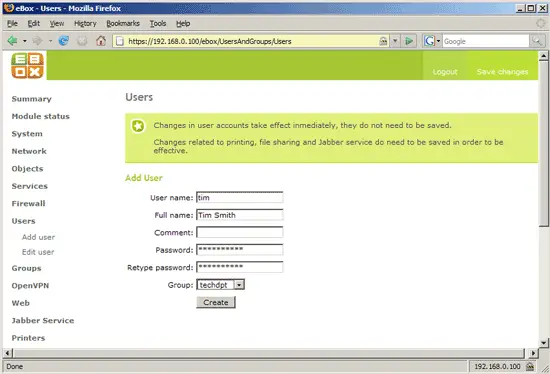Image resolution: width=550 pixels, height=374 pixels.
Task: Open Firewall in the sidebar
Action: (x=28, y=203)
